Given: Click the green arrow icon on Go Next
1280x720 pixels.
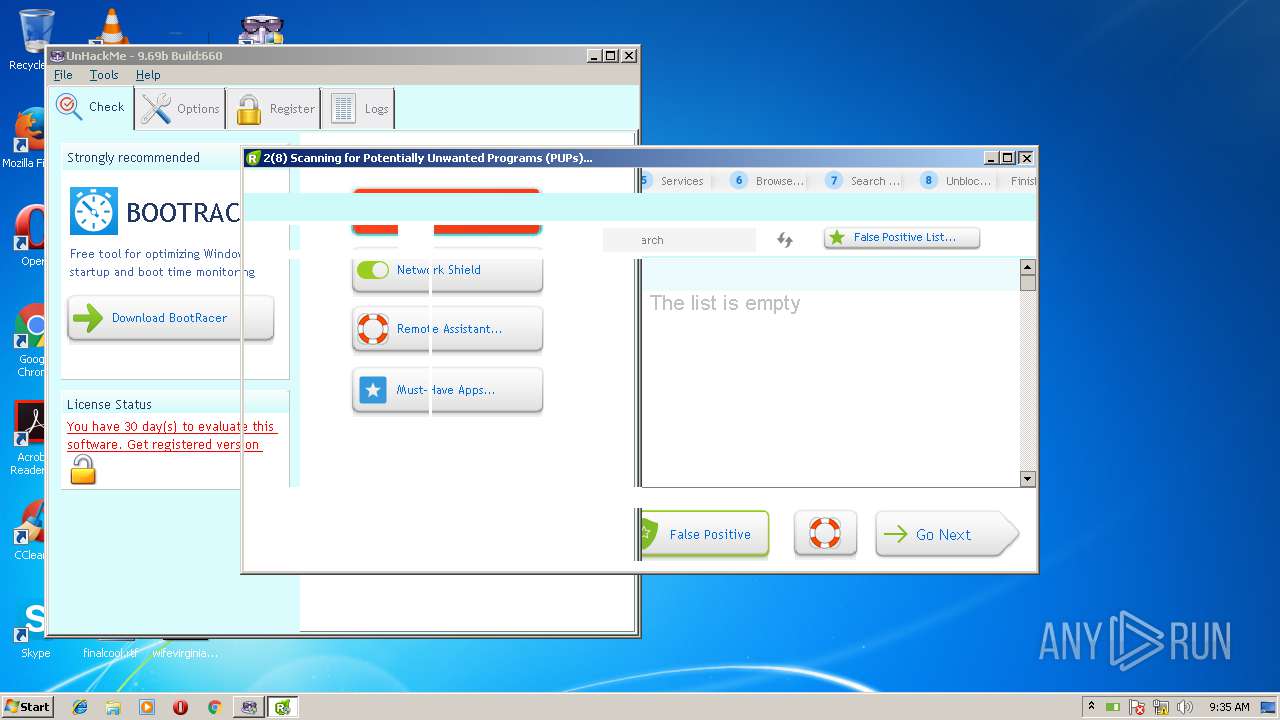Looking at the screenshot, I should 896,534.
